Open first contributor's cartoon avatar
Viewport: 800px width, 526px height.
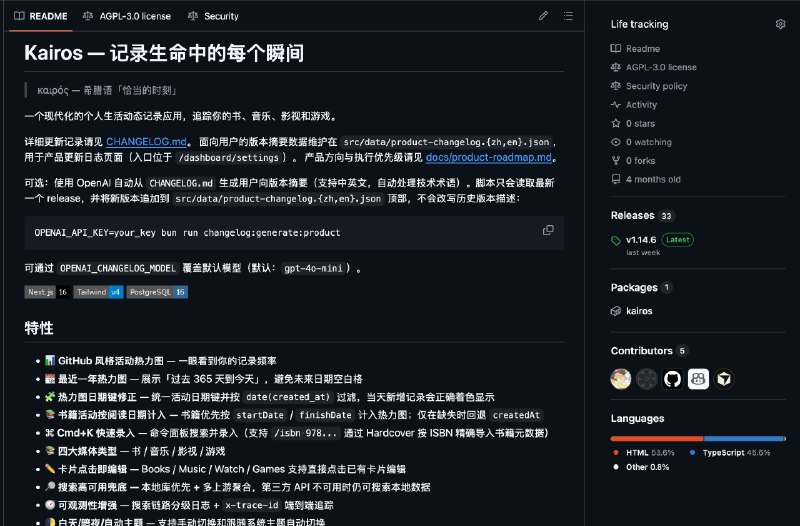coord(621,379)
